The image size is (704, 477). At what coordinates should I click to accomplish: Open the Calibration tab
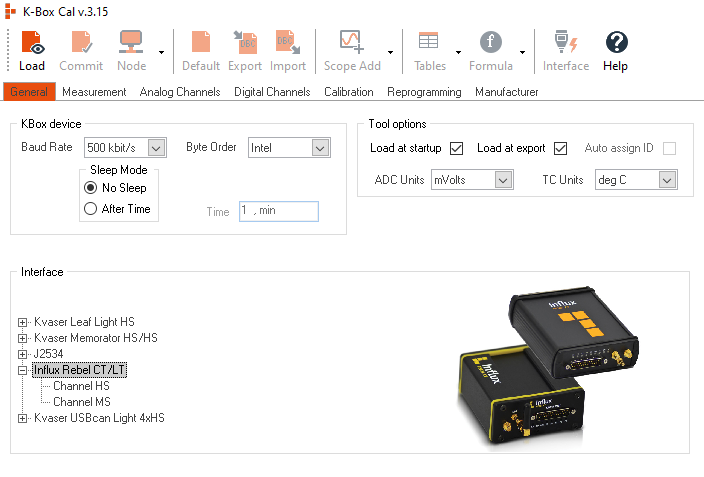(349, 92)
